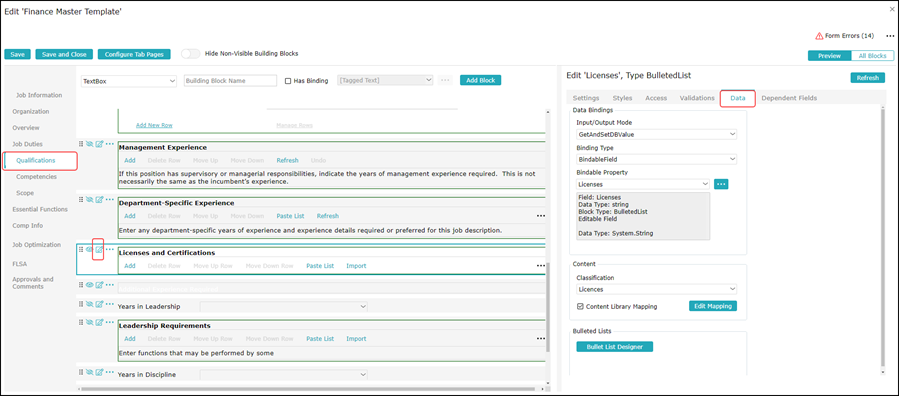Switch to the Validations tab
Screen dimensions: 899x396
coord(697,98)
